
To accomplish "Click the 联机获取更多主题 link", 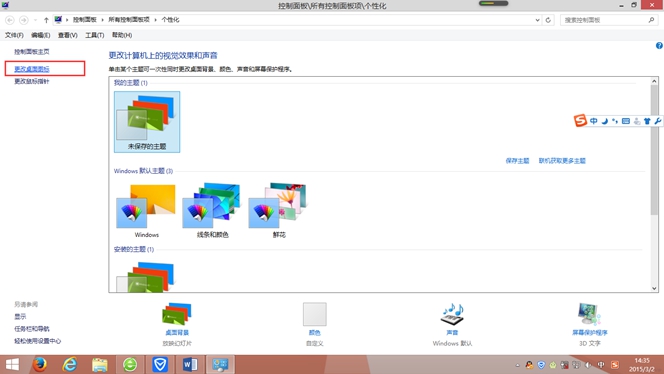I will point(562,161).
